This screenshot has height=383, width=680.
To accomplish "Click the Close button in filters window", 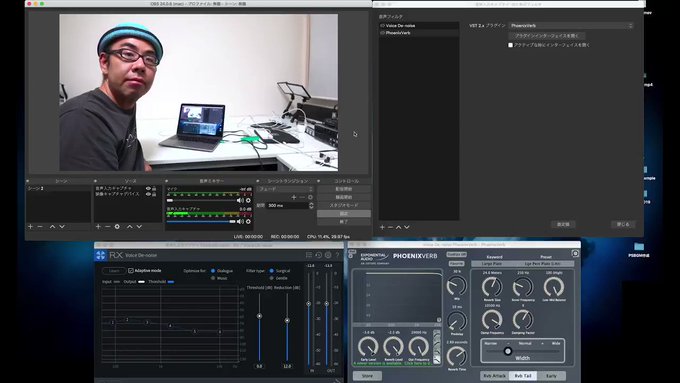I will tap(623, 224).
